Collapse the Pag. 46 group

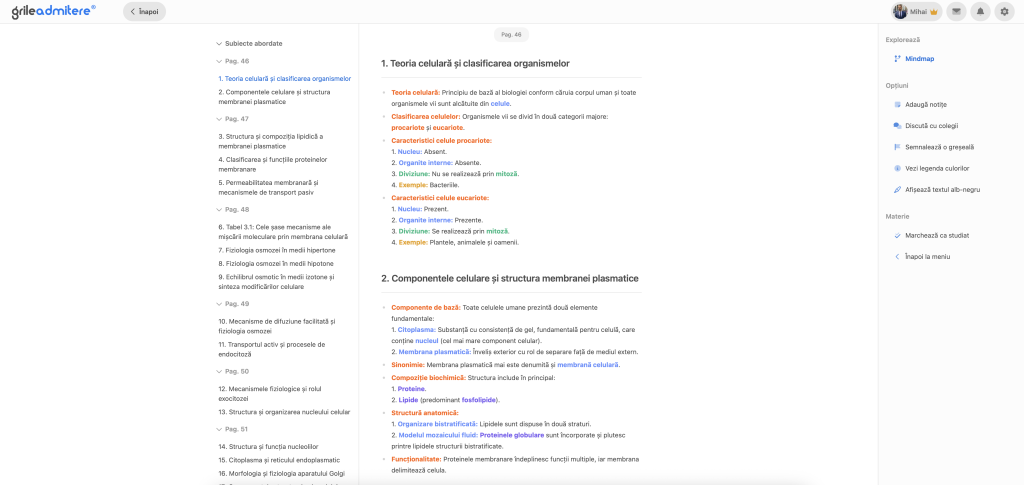(219, 61)
